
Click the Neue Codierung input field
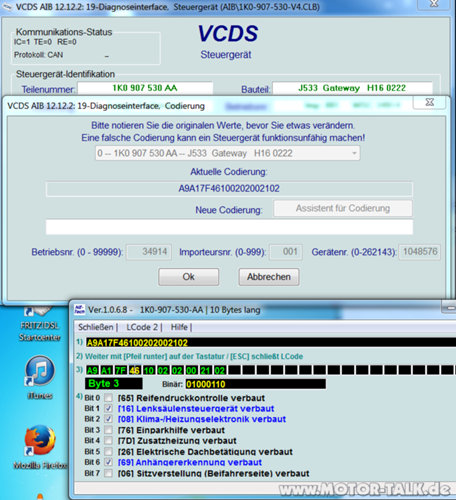pos(229,227)
